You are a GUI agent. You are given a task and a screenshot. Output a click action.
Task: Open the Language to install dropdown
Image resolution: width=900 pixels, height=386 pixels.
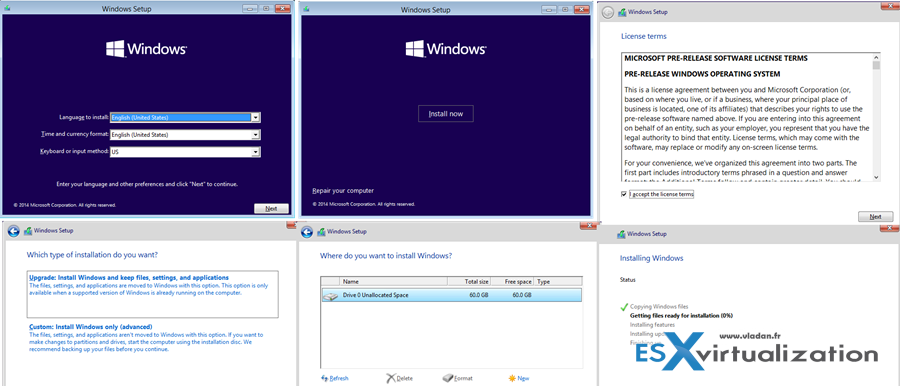tap(185, 117)
